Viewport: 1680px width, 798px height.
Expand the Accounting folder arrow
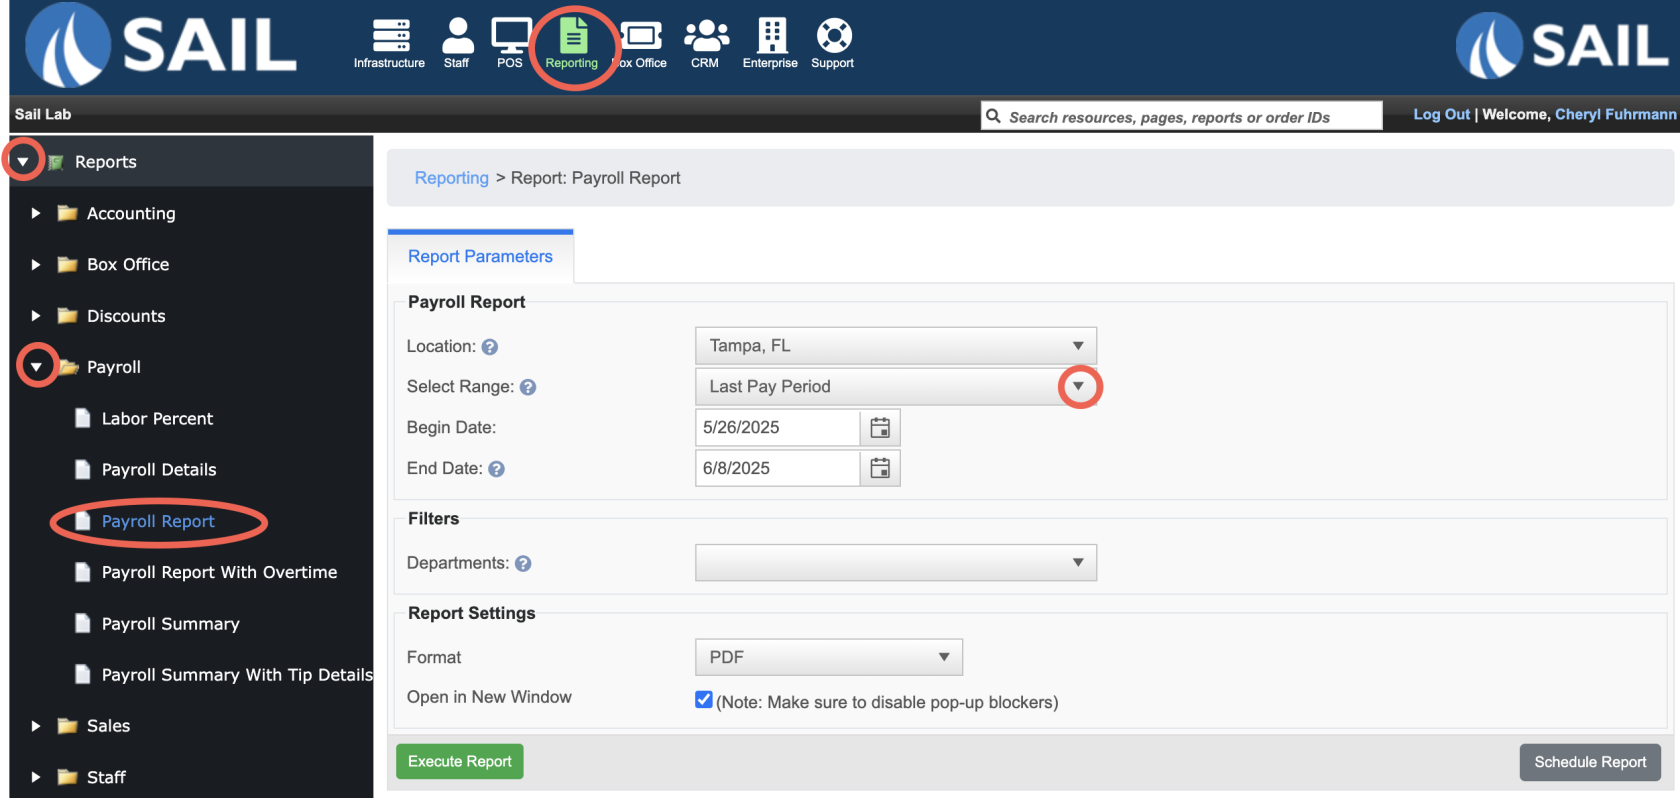(x=36, y=213)
